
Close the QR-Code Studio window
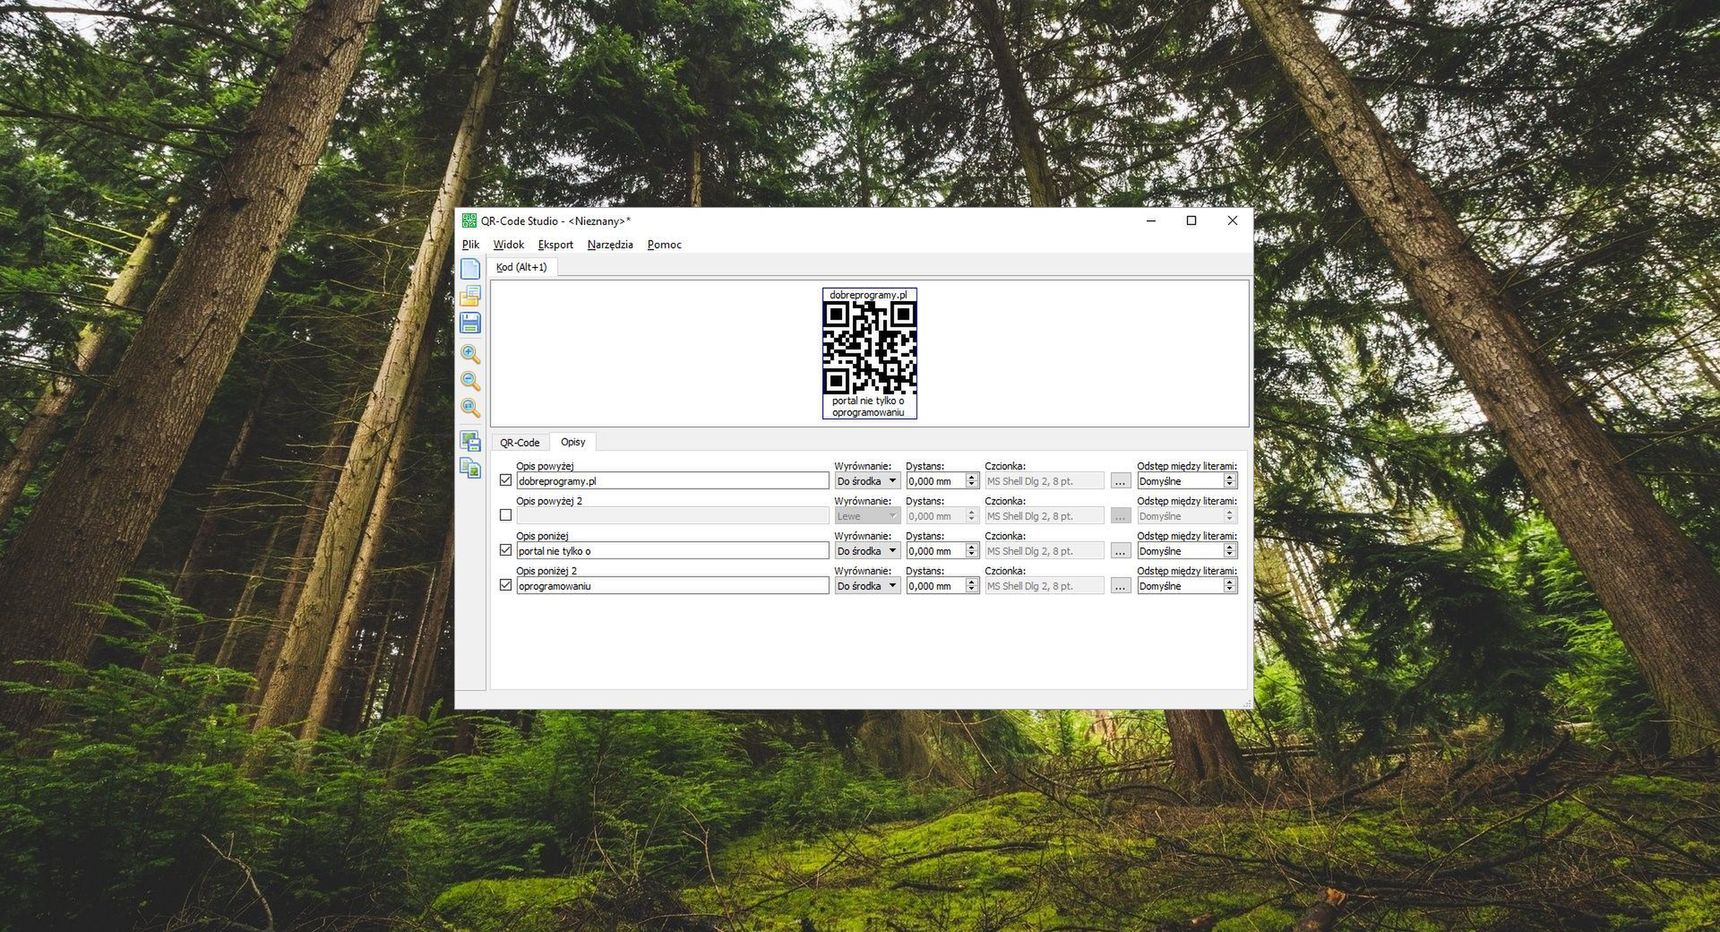pyautogui.click(x=1232, y=221)
